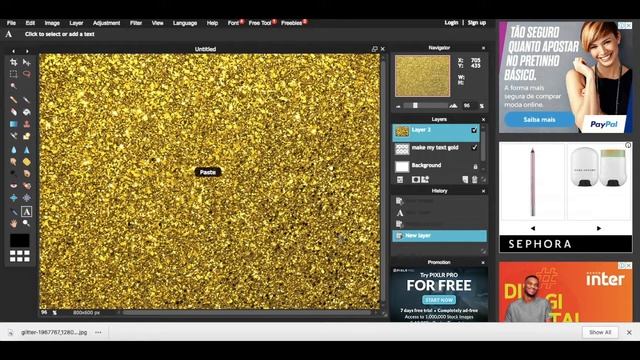Click the Layer 2 thumbnail
The width and height of the screenshot is (640, 360).
402,131
